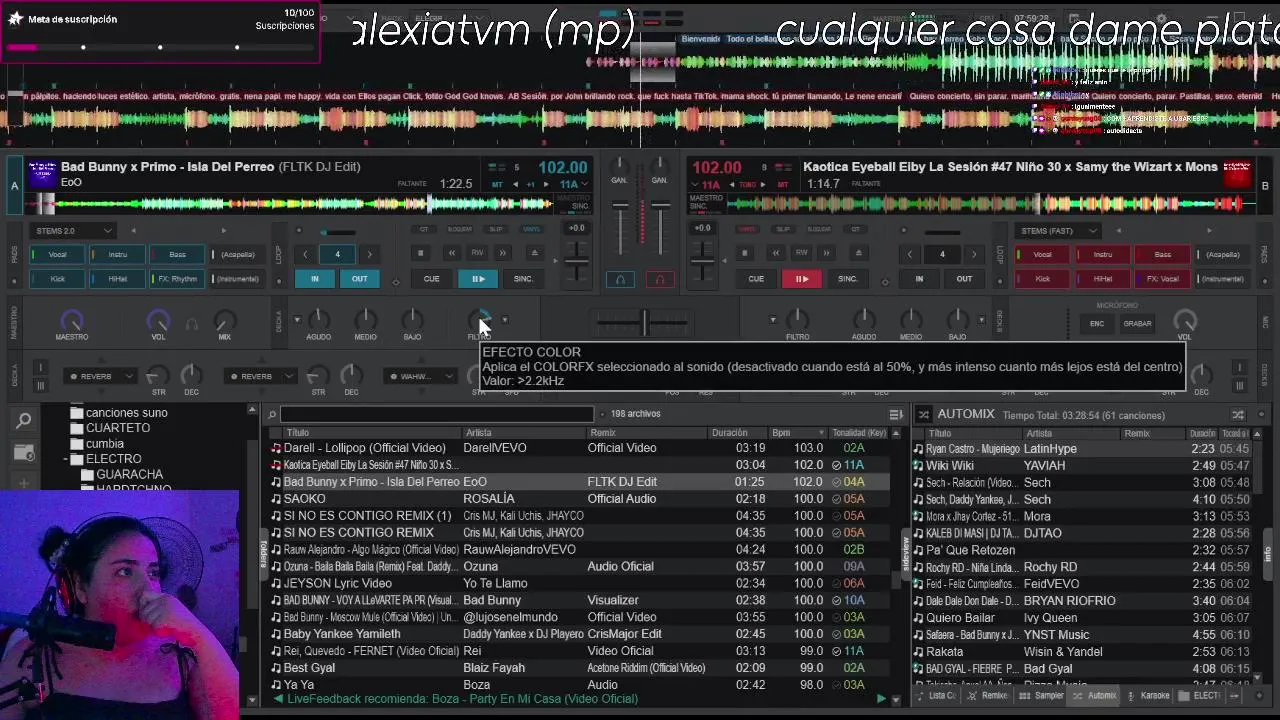Screen dimensions: 1280x720
Task: Open the WAHW... effect dropdown
Action: [447, 376]
